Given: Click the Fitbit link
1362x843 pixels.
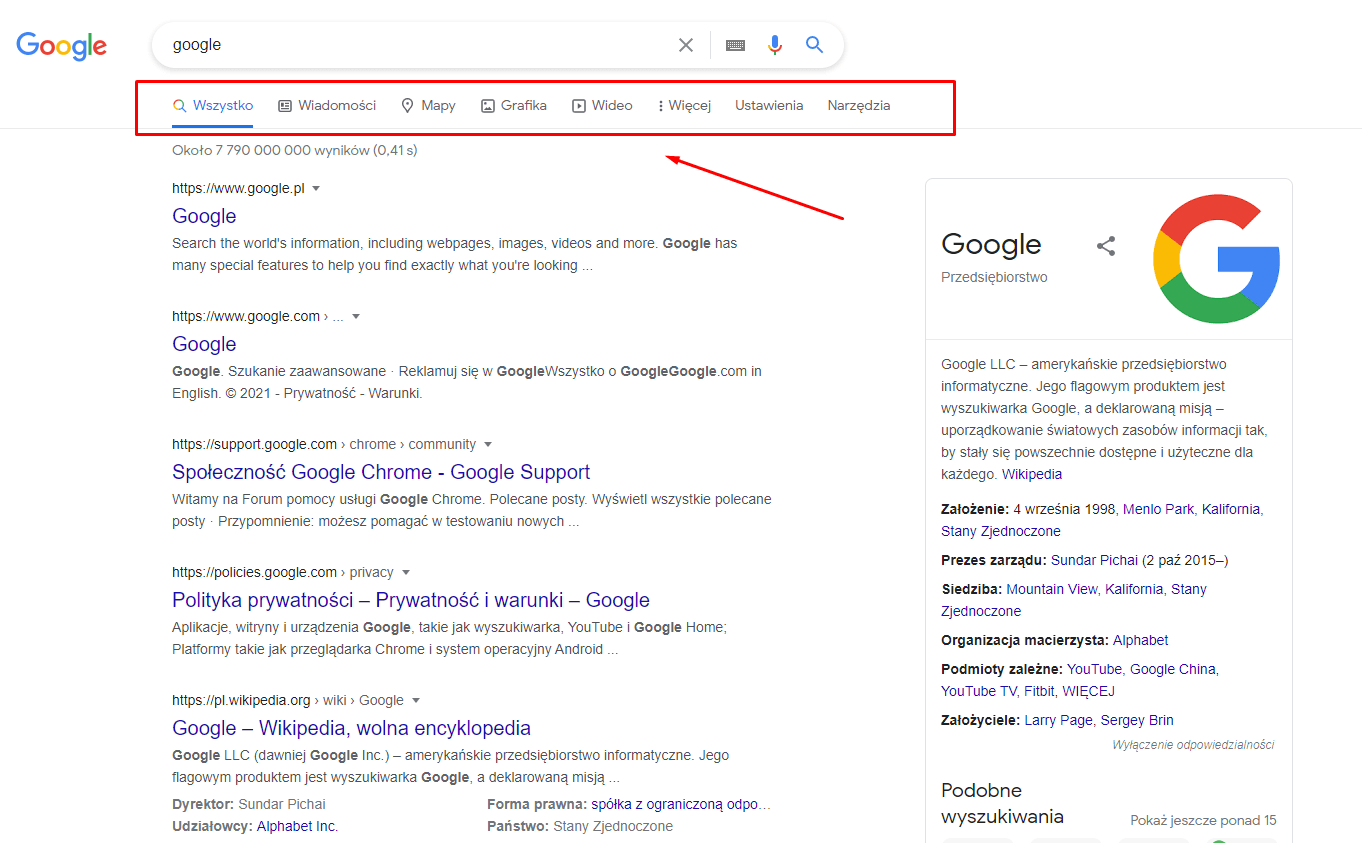Looking at the screenshot, I should (x=1039, y=691).
